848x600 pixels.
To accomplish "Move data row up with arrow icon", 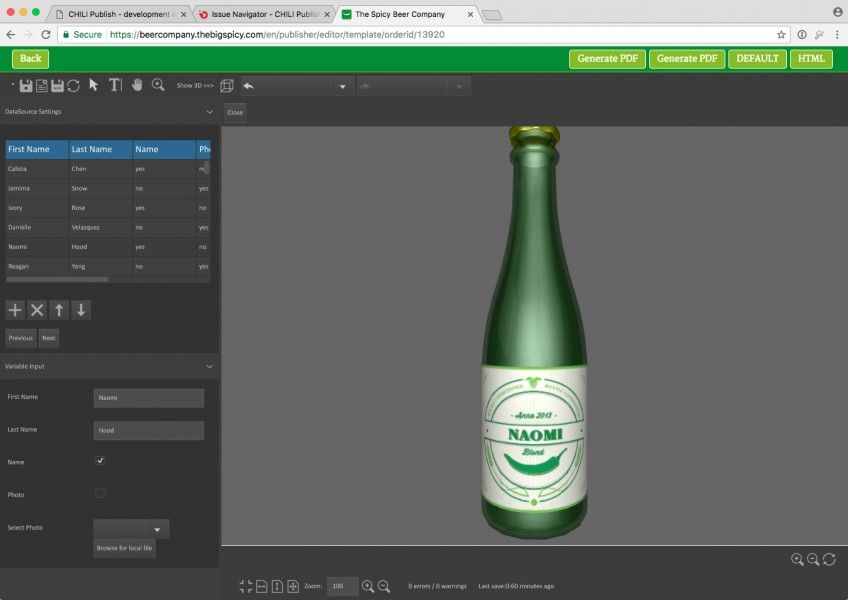I will [59, 310].
